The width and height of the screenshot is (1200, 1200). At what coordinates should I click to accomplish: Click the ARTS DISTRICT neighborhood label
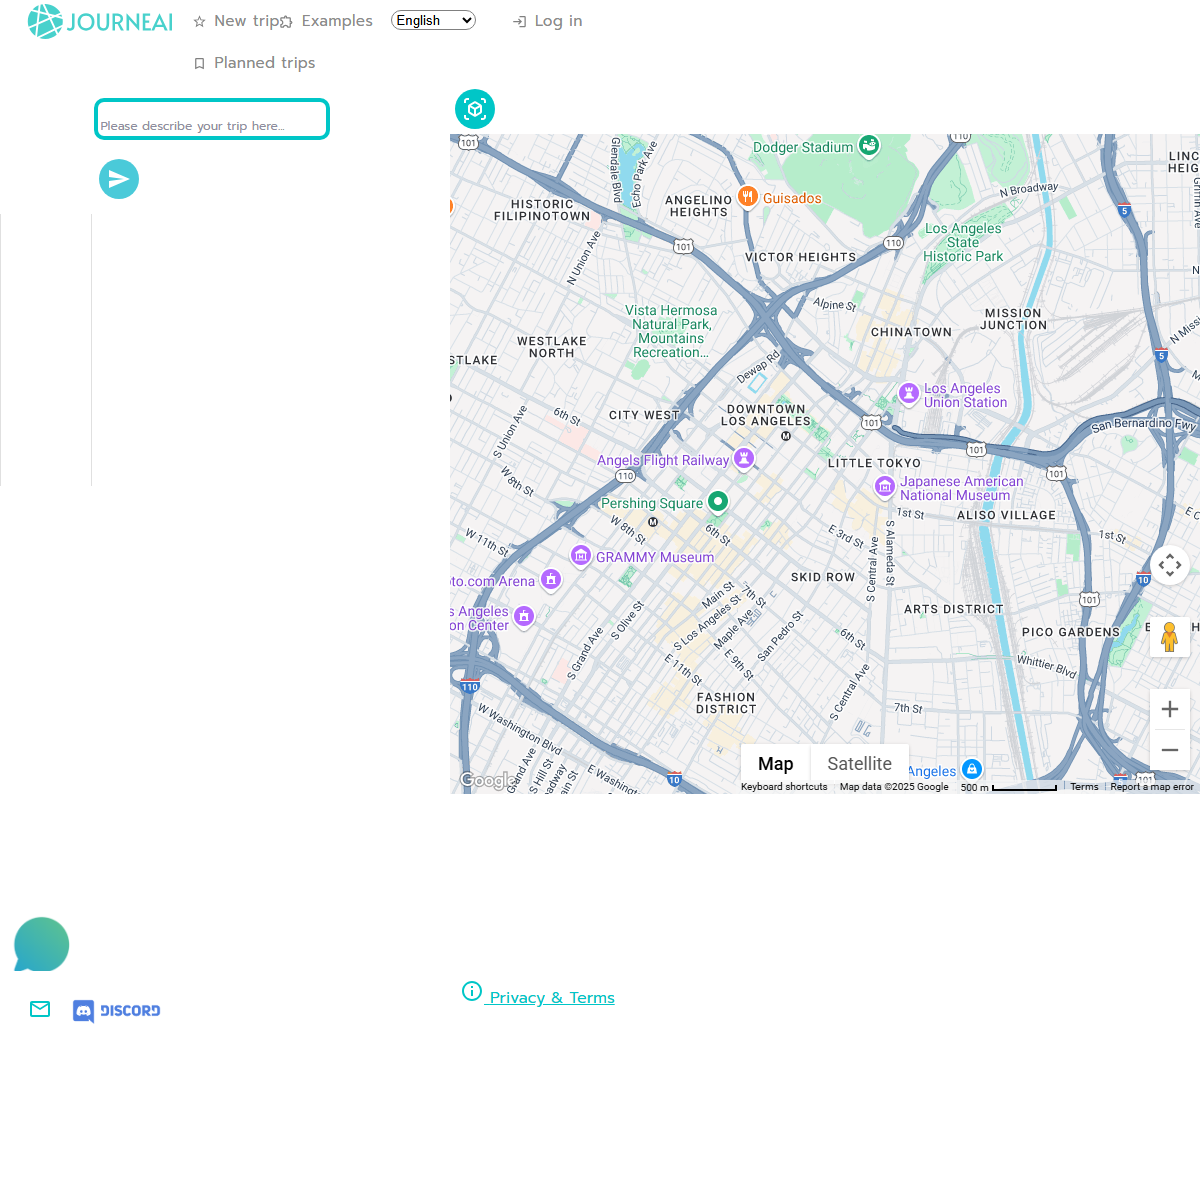(953, 609)
